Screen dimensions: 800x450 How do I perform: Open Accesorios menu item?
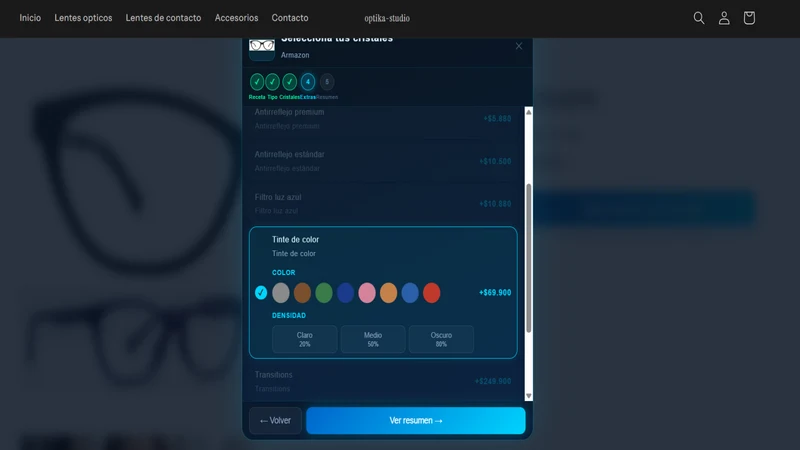236,18
